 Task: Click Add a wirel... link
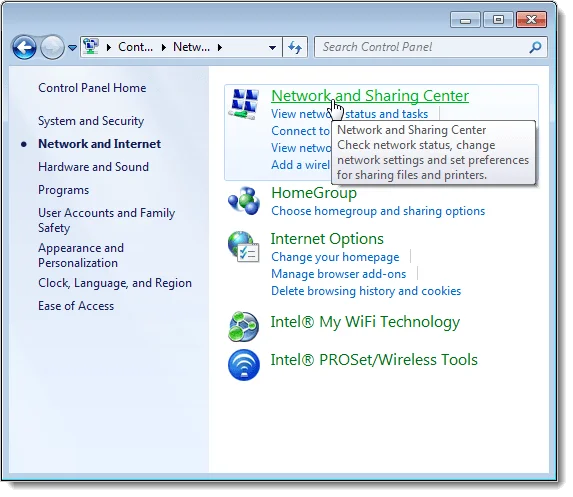(x=300, y=165)
